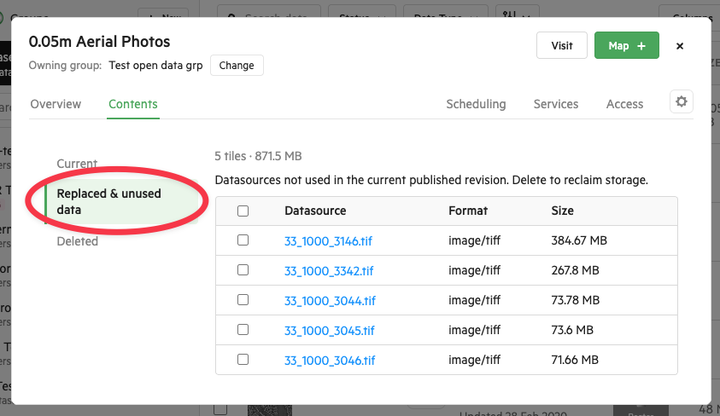Click the 73.78 MB size value
This screenshot has width=720, height=416.
(575, 300)
